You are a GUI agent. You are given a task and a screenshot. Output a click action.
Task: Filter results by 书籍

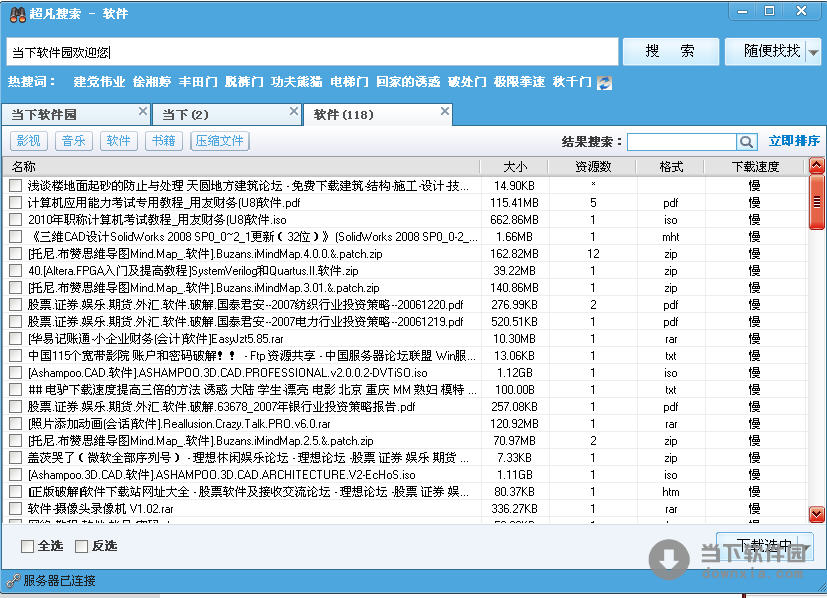(x=164, y=141)
